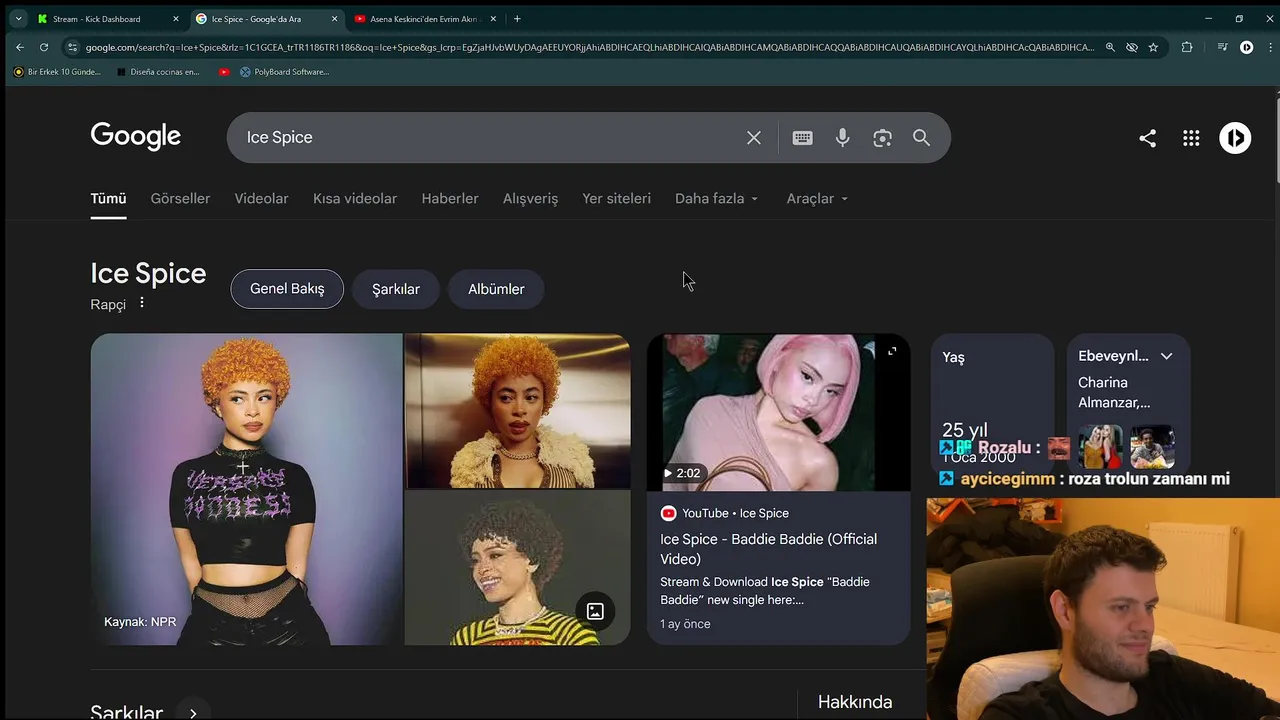The image size is (1280, 720).
Task: Select the Tümü tab
Action: [x=108, y=199]
